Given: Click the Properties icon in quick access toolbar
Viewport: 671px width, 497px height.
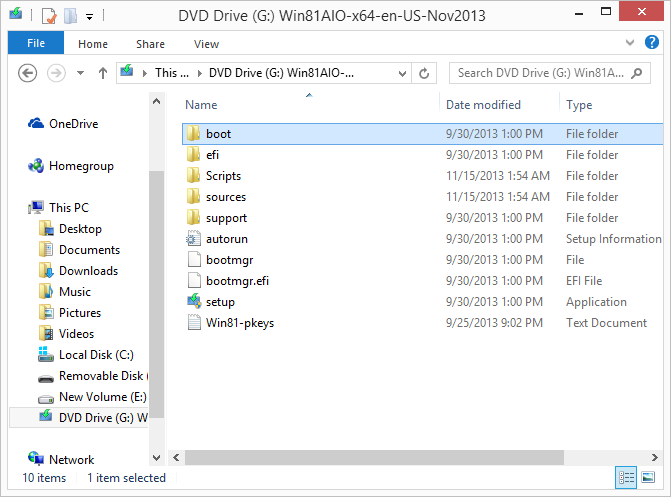Looking at the screenshot, I should point(49,16).
